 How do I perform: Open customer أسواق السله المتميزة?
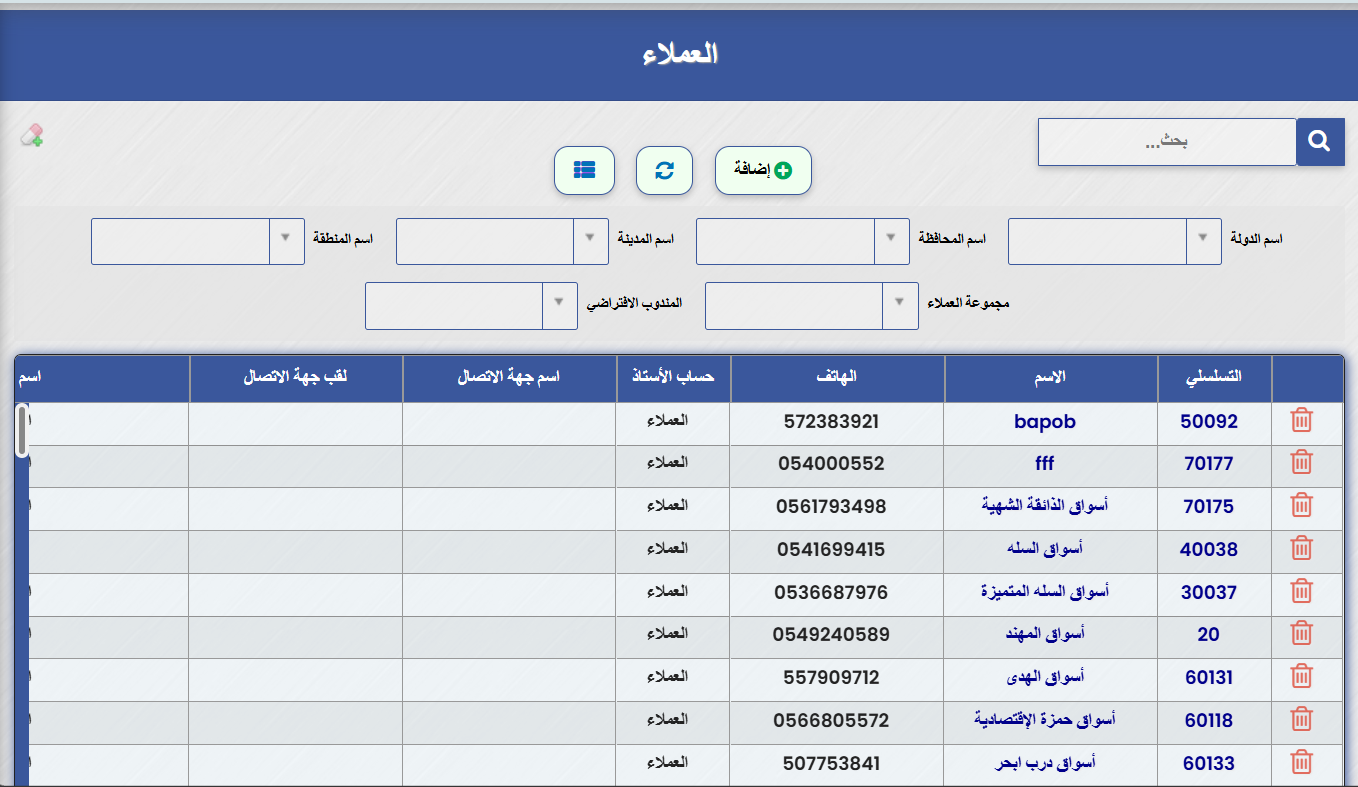coord(1044,592)
